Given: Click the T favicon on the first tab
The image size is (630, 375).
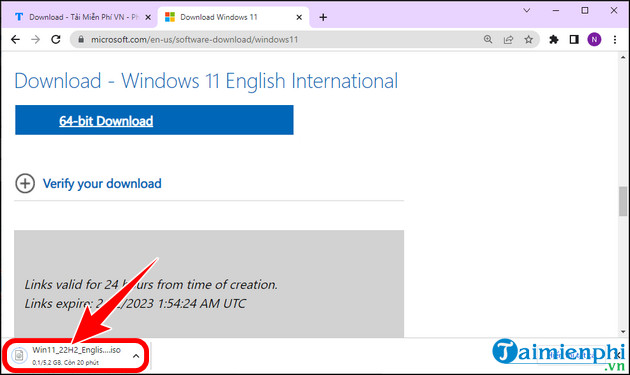Looking at the screenshot, I should pyautogui.click(x=19, y=17).
